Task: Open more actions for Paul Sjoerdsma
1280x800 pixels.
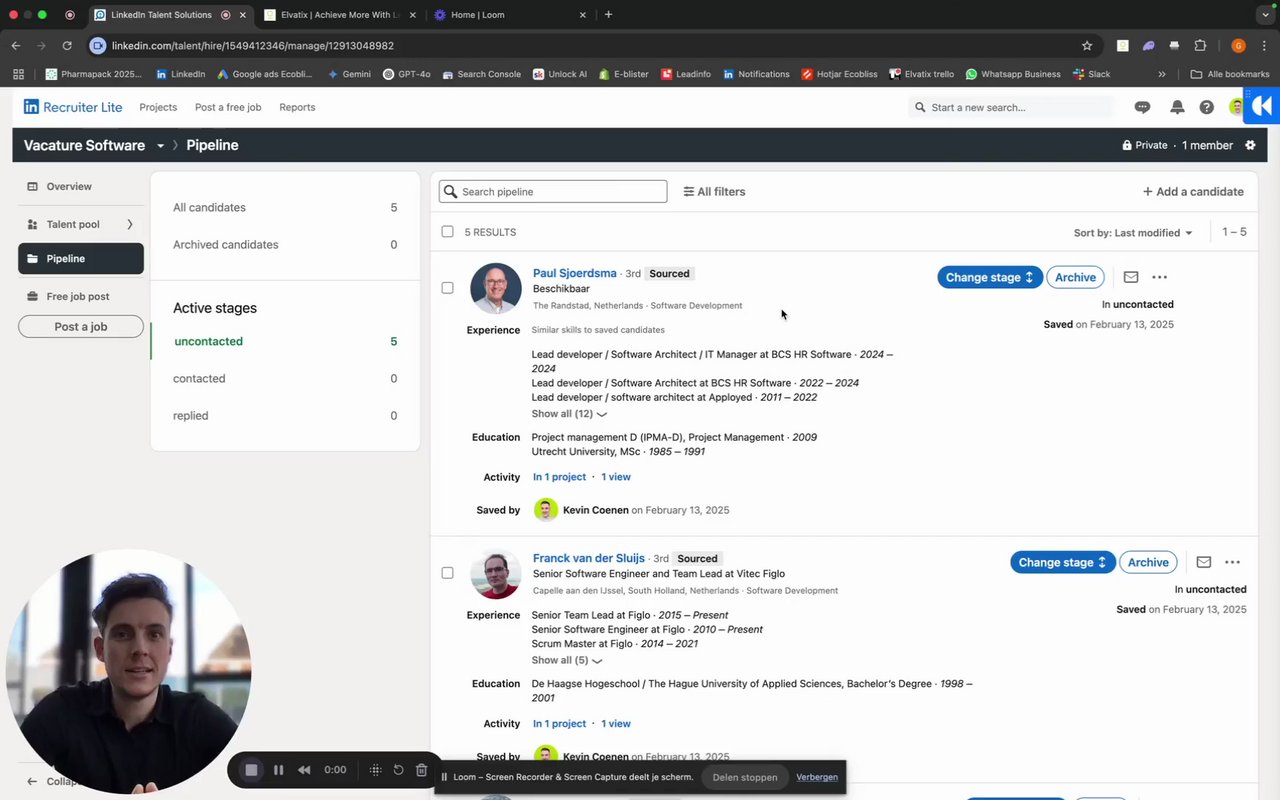Action: click(1159, 277)
